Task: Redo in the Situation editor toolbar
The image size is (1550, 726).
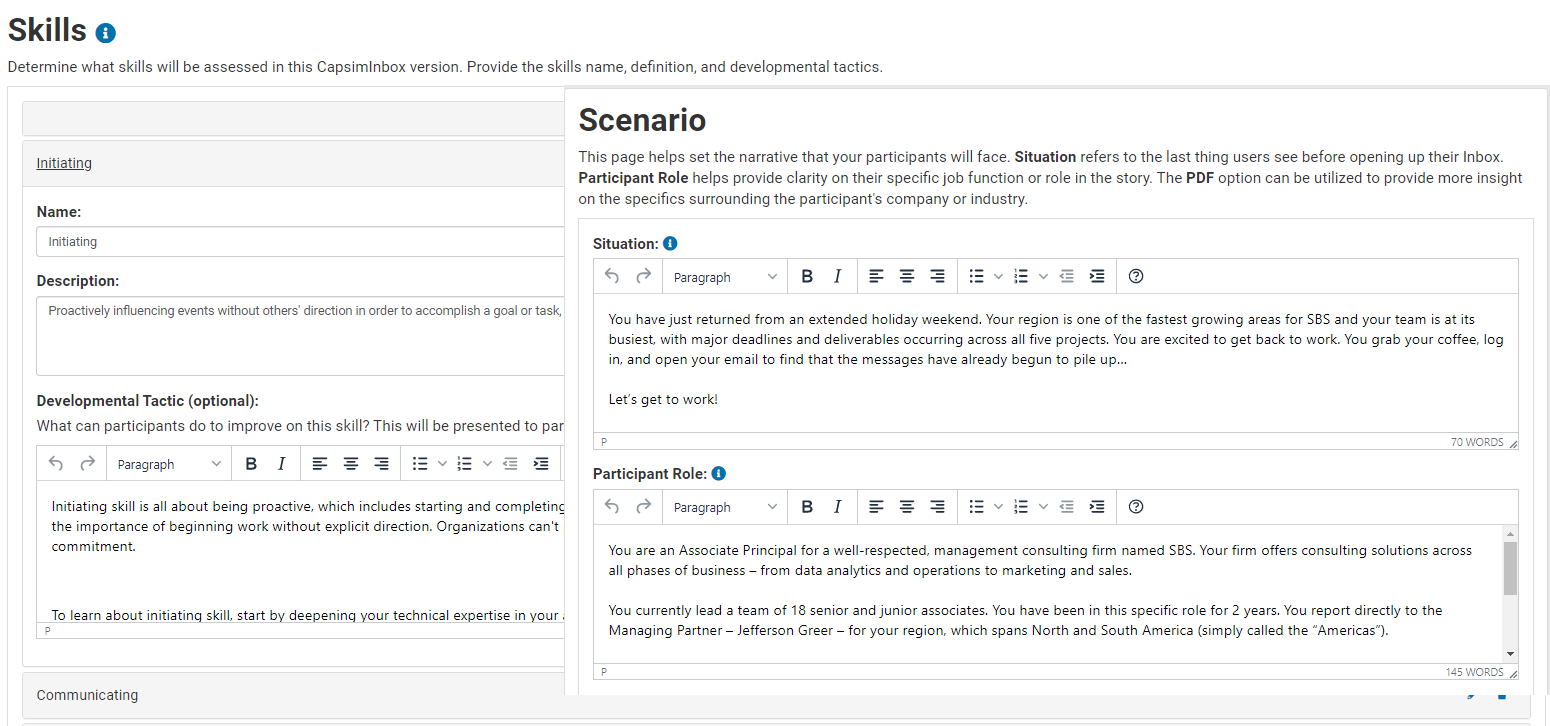Action: pos(643,277)
